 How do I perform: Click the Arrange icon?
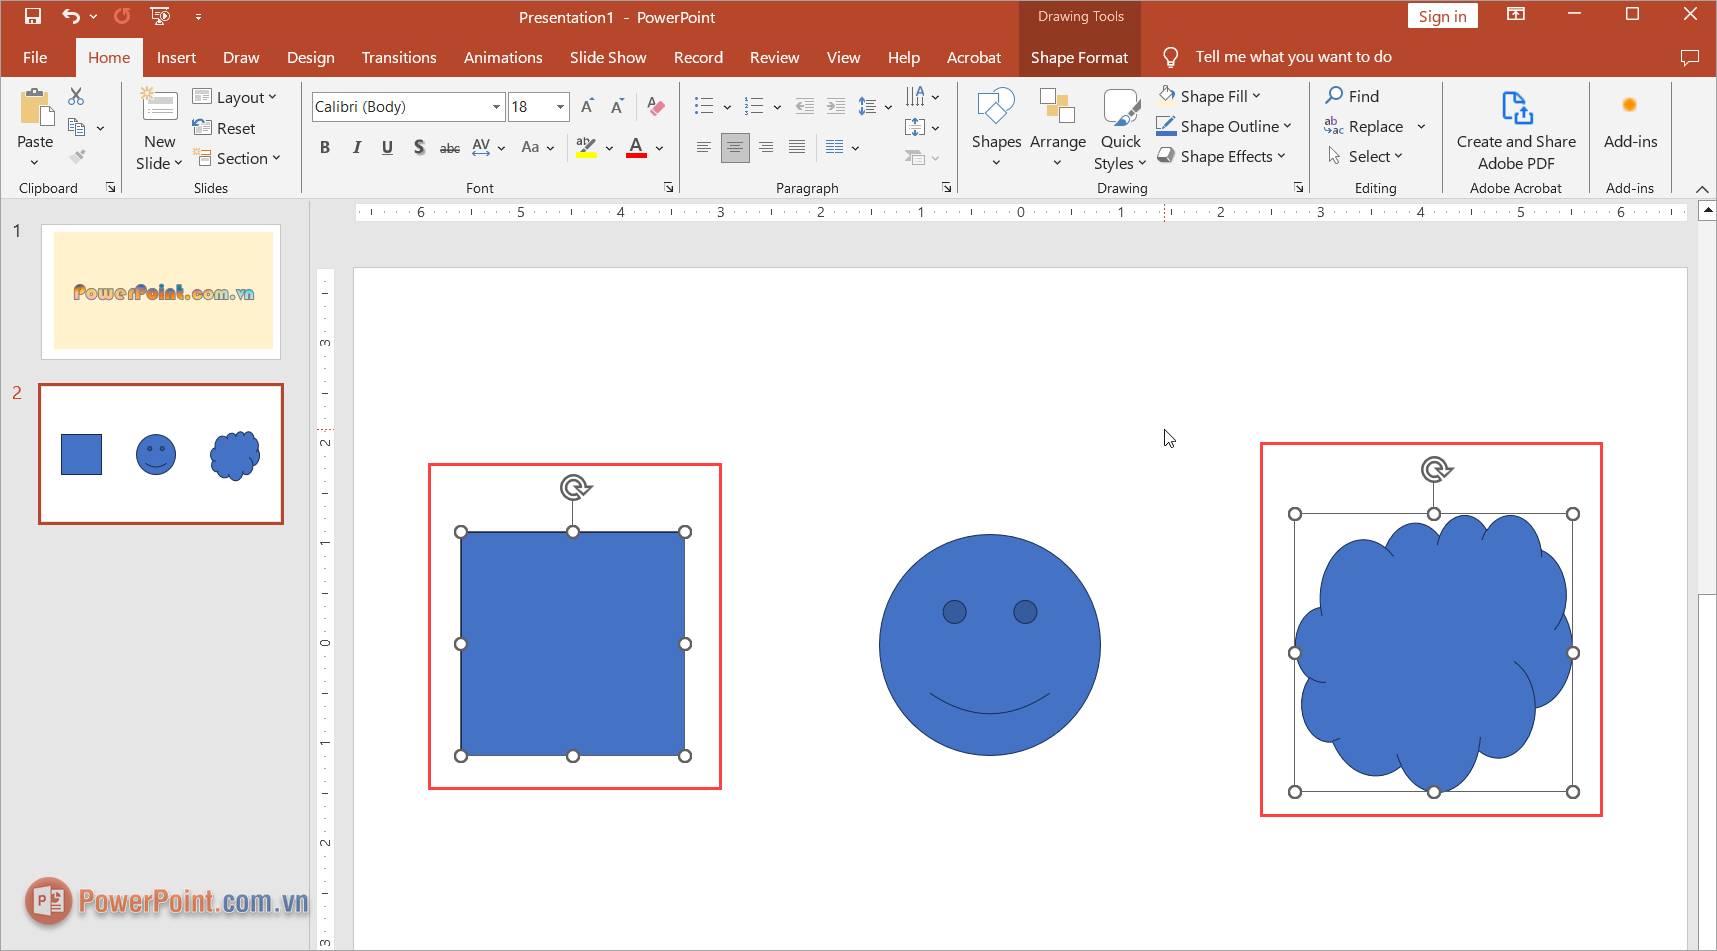pyautogui.click(x=1057, y=106)
